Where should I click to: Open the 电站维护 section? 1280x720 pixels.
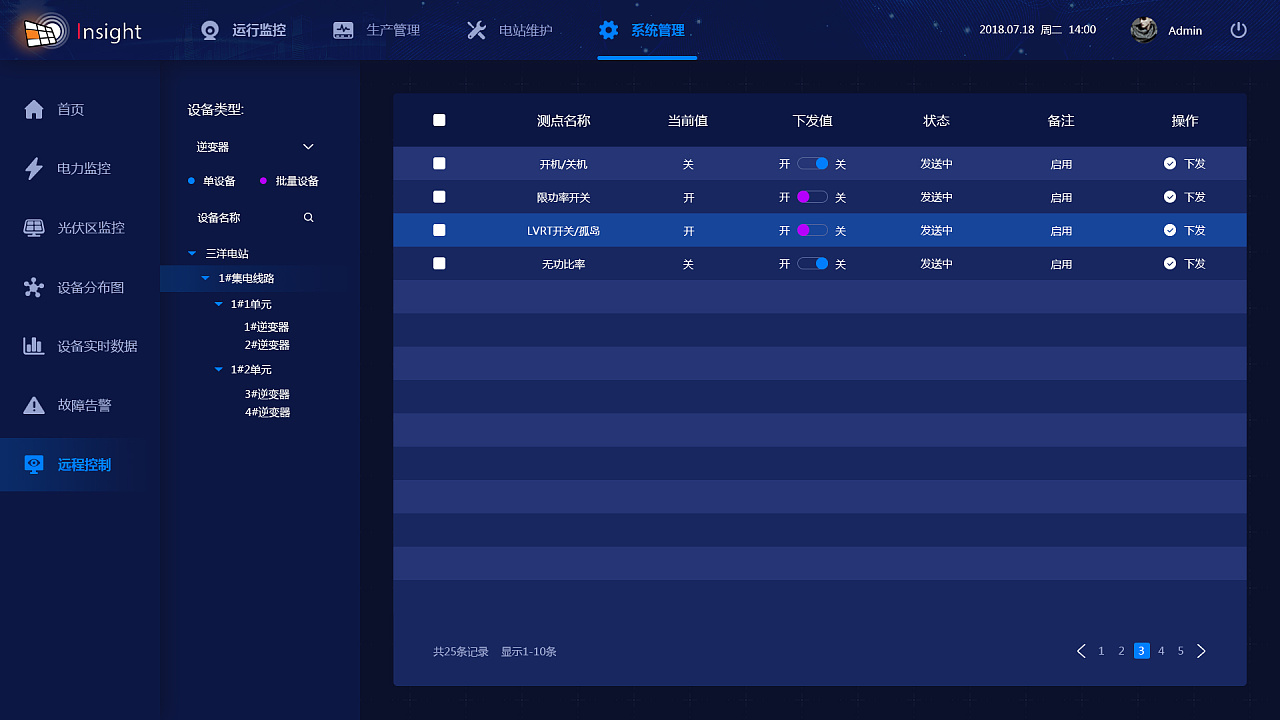click(x=511, y=30)
